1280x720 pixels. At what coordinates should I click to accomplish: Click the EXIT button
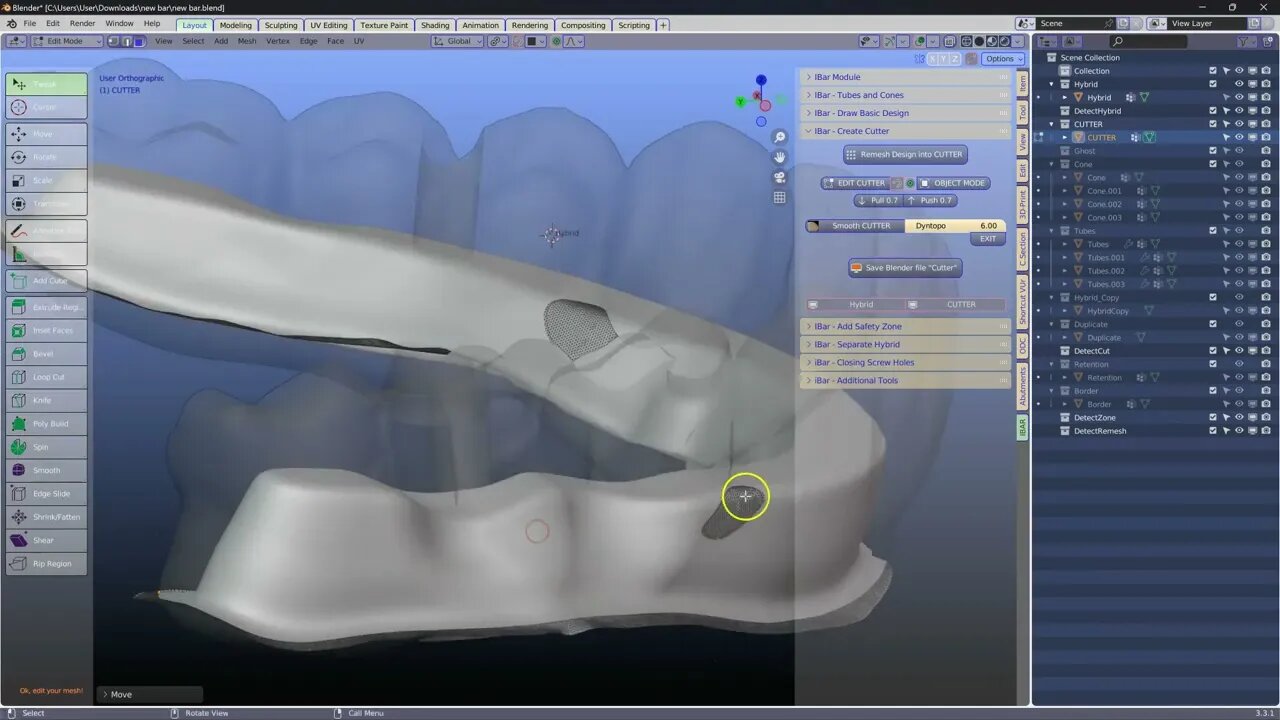(x=988, y=239)
